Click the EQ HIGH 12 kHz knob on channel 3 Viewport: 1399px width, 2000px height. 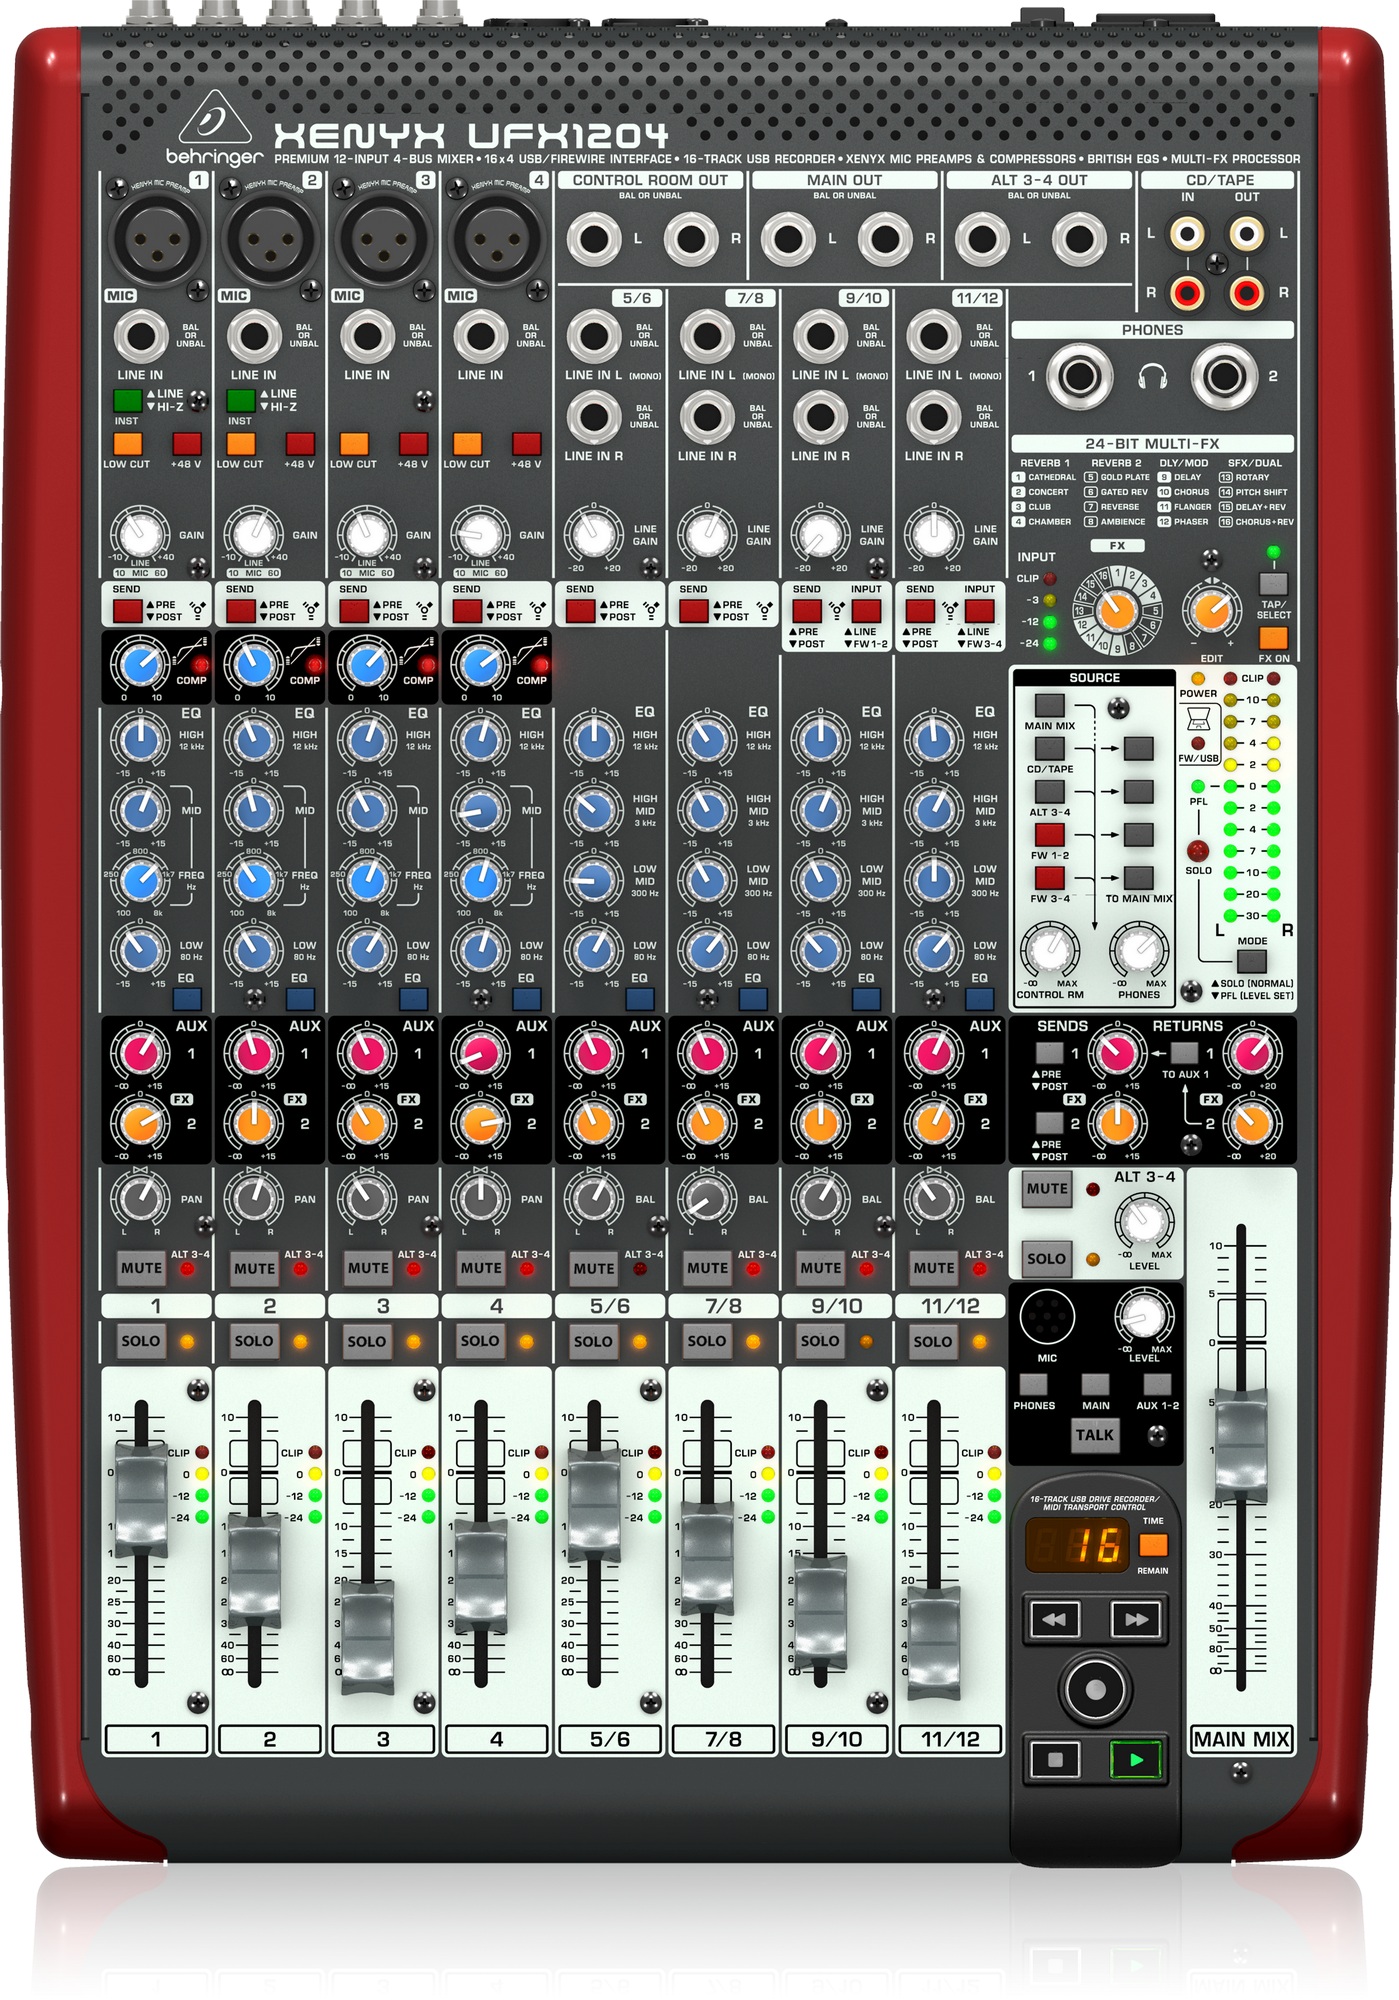point(368,740)
